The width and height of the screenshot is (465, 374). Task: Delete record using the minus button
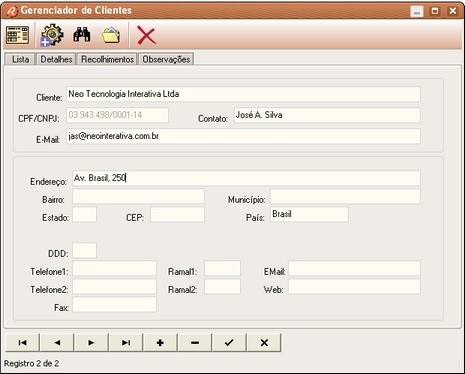[x=195, y=342]
